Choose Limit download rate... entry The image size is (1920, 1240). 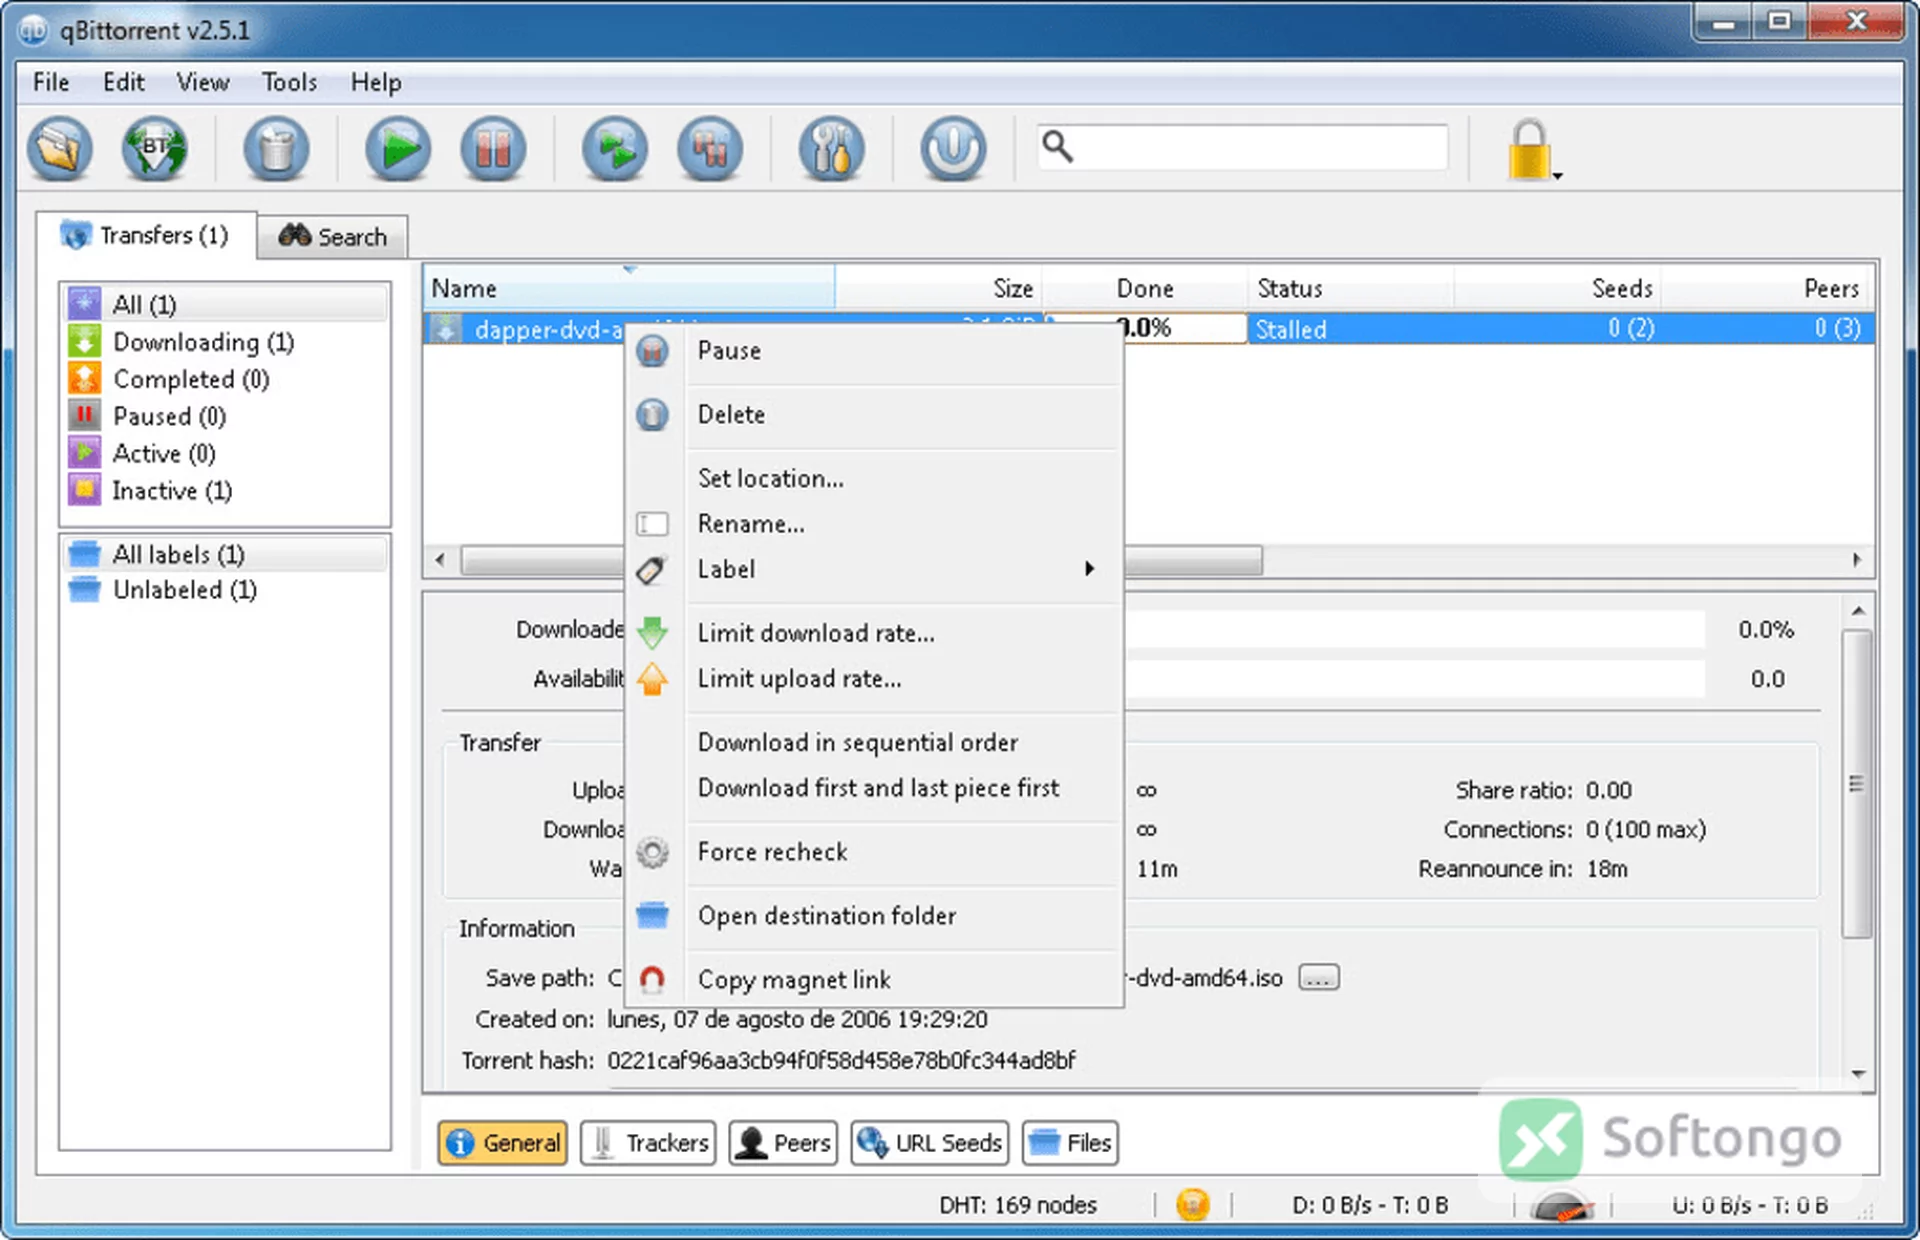point(874,633)
